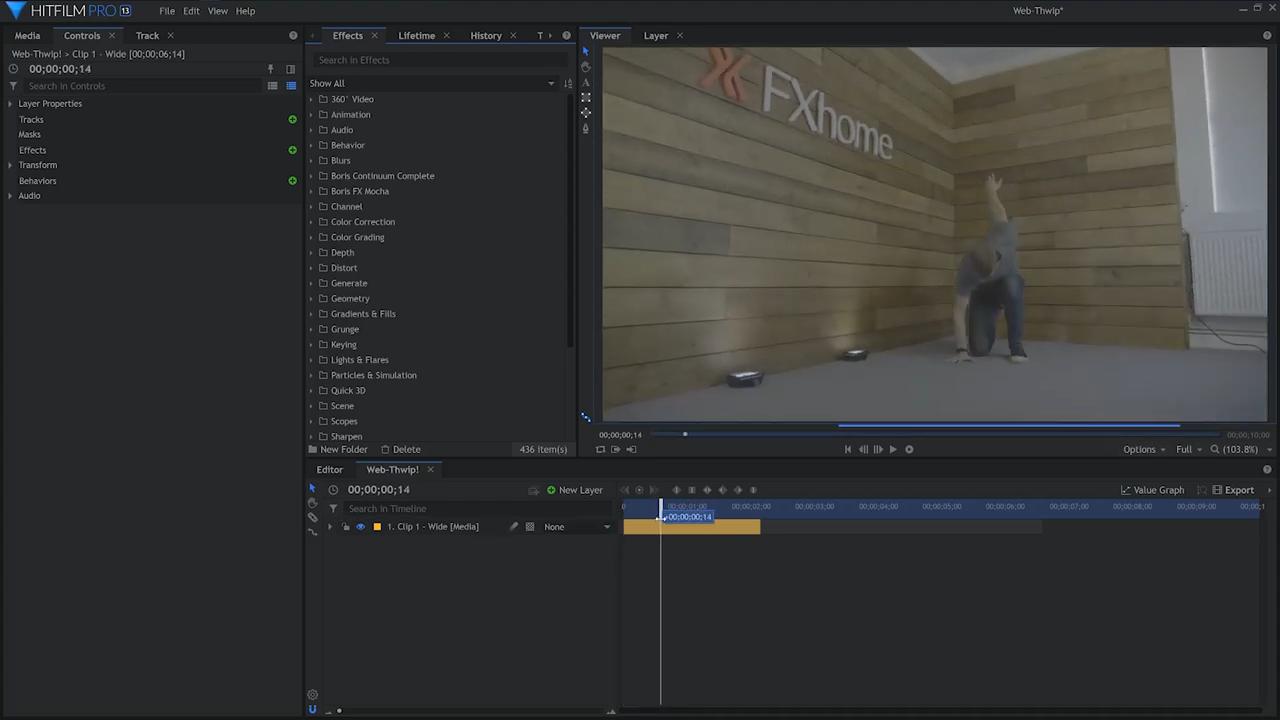Switch to the Editor tab
This screenshot has width=1280, height=720.
pyautogui.click(x=329, y=470)
